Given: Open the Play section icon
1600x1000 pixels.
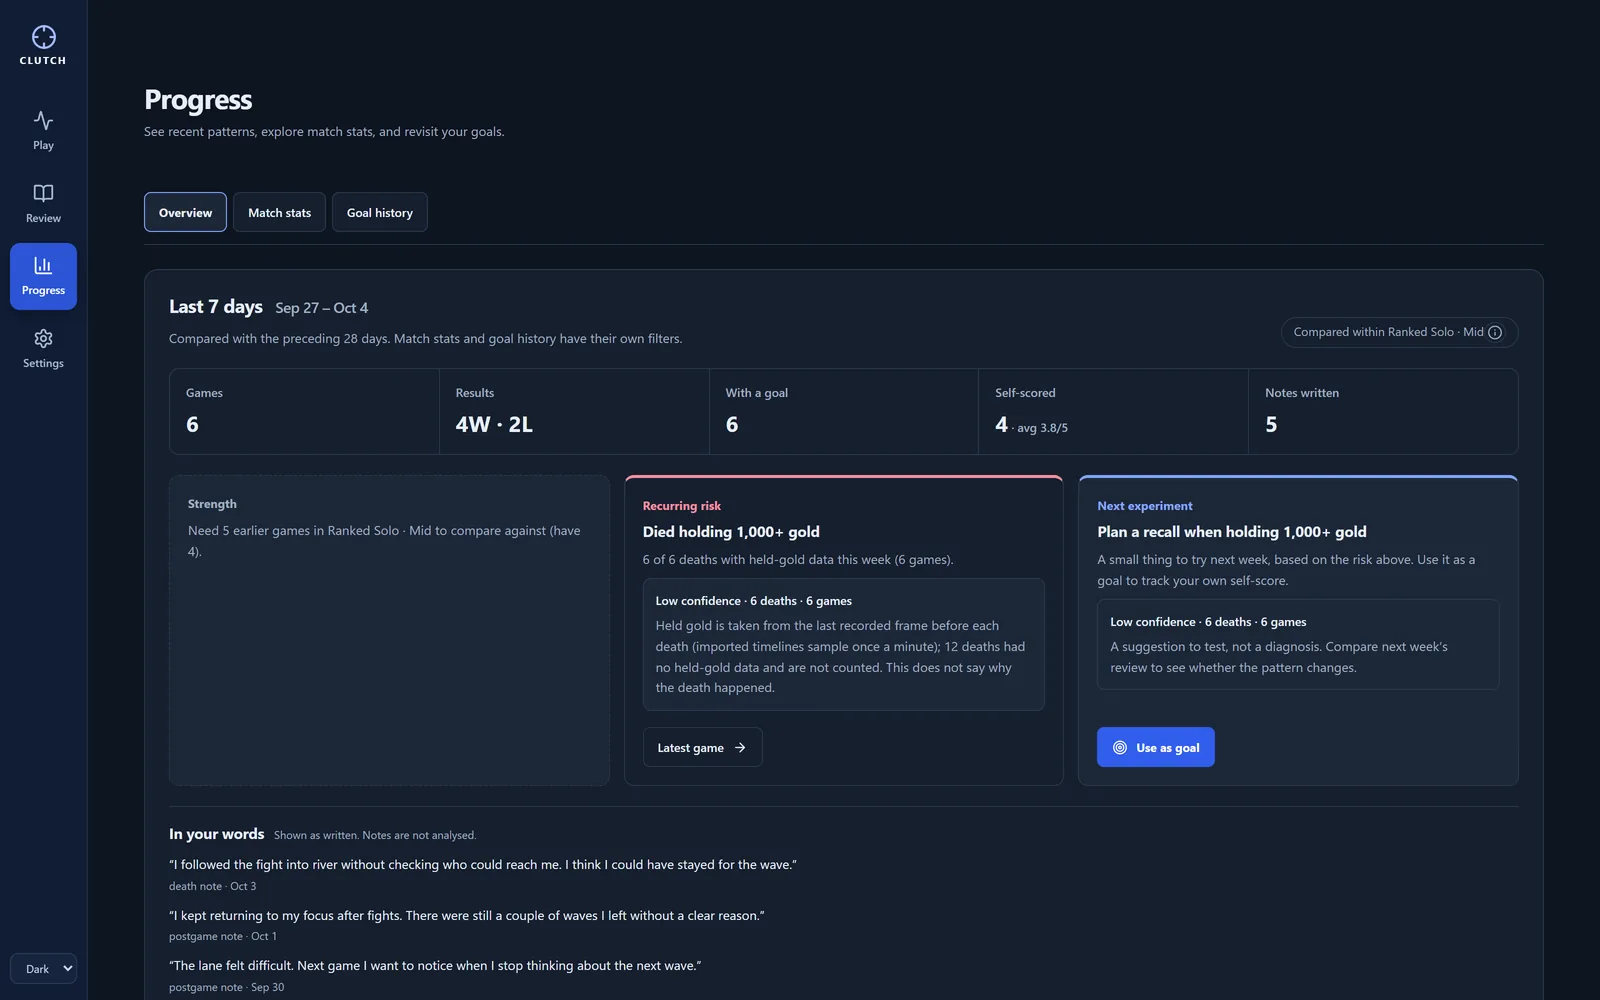Looking at the screenshot, I should [x=43, y=120].
